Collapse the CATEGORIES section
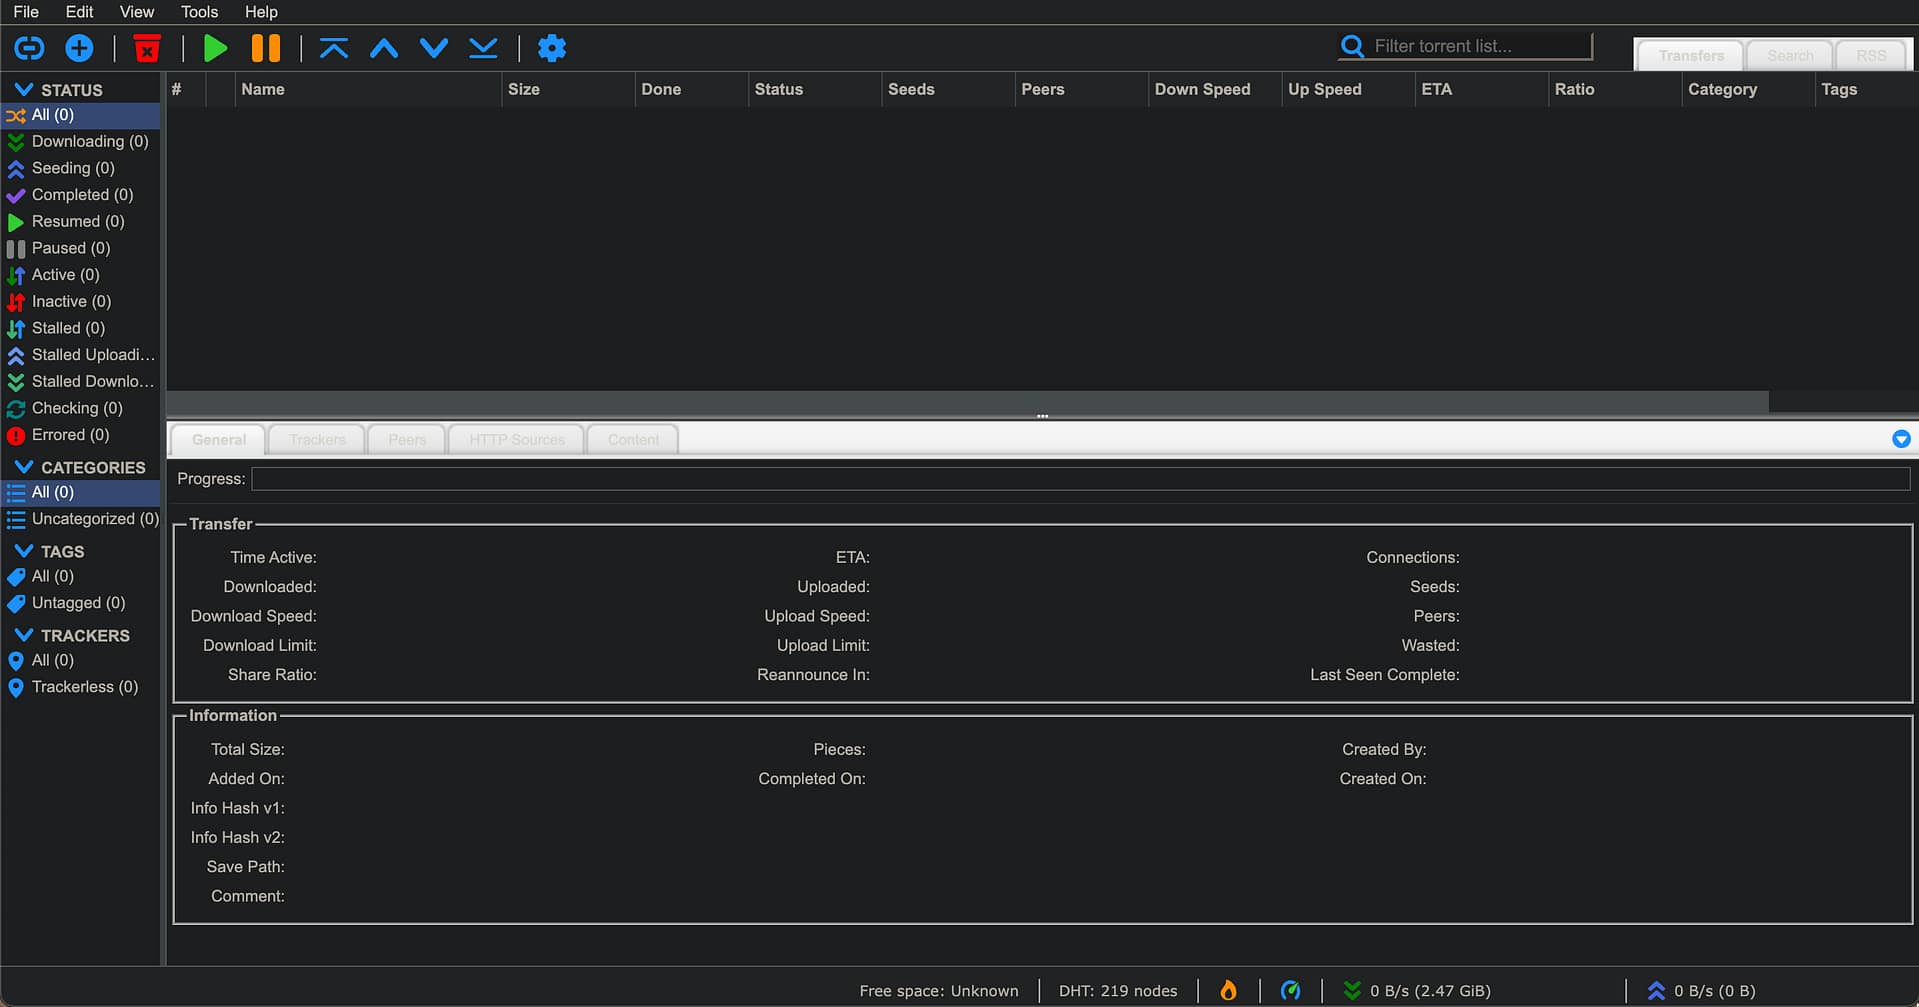1919x1007 pixels. tap(24, 467)
